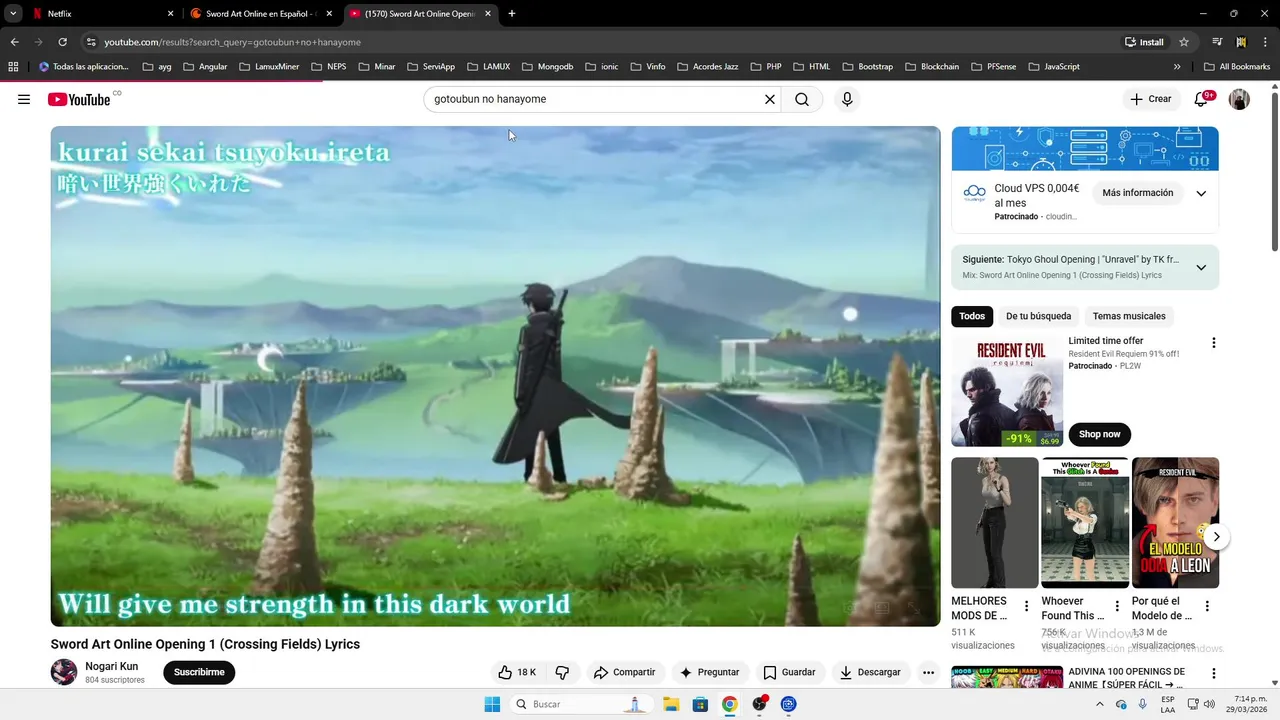Open the Blockchain bookmarks folder
This screenshot has width=1280, height=720.
click(932, 67)
